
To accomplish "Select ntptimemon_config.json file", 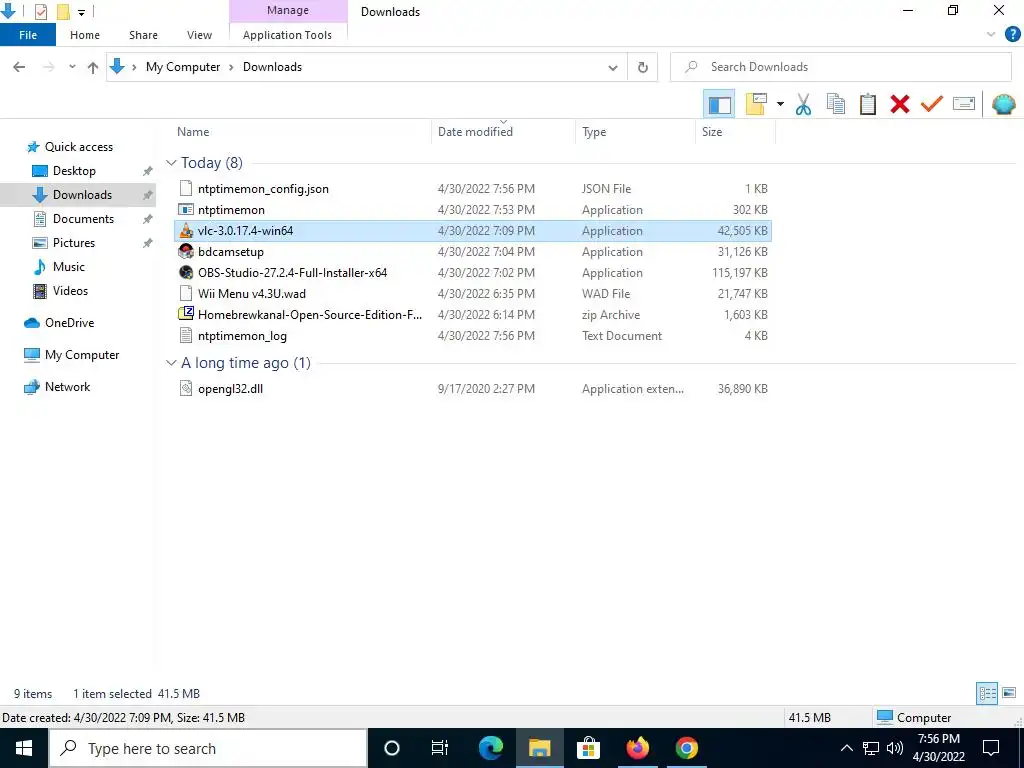I will click(473, 189).
